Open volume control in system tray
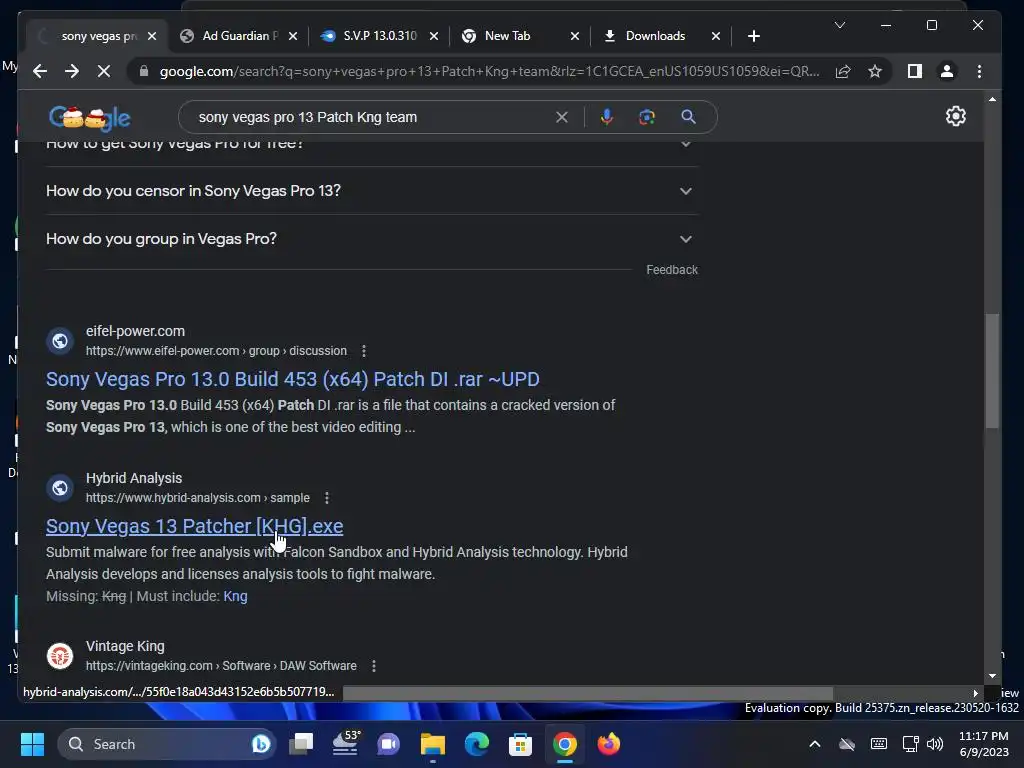Screen dimensions: 1024x768 pos(935,744)
